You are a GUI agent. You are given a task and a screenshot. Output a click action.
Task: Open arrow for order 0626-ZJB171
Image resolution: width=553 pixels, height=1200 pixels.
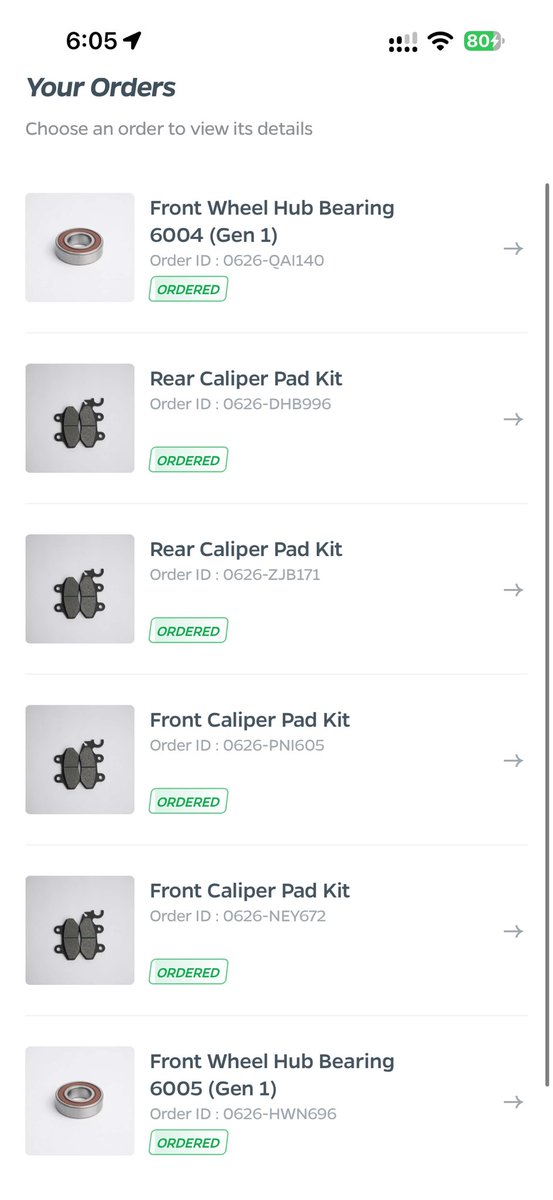tap(513, 590)
